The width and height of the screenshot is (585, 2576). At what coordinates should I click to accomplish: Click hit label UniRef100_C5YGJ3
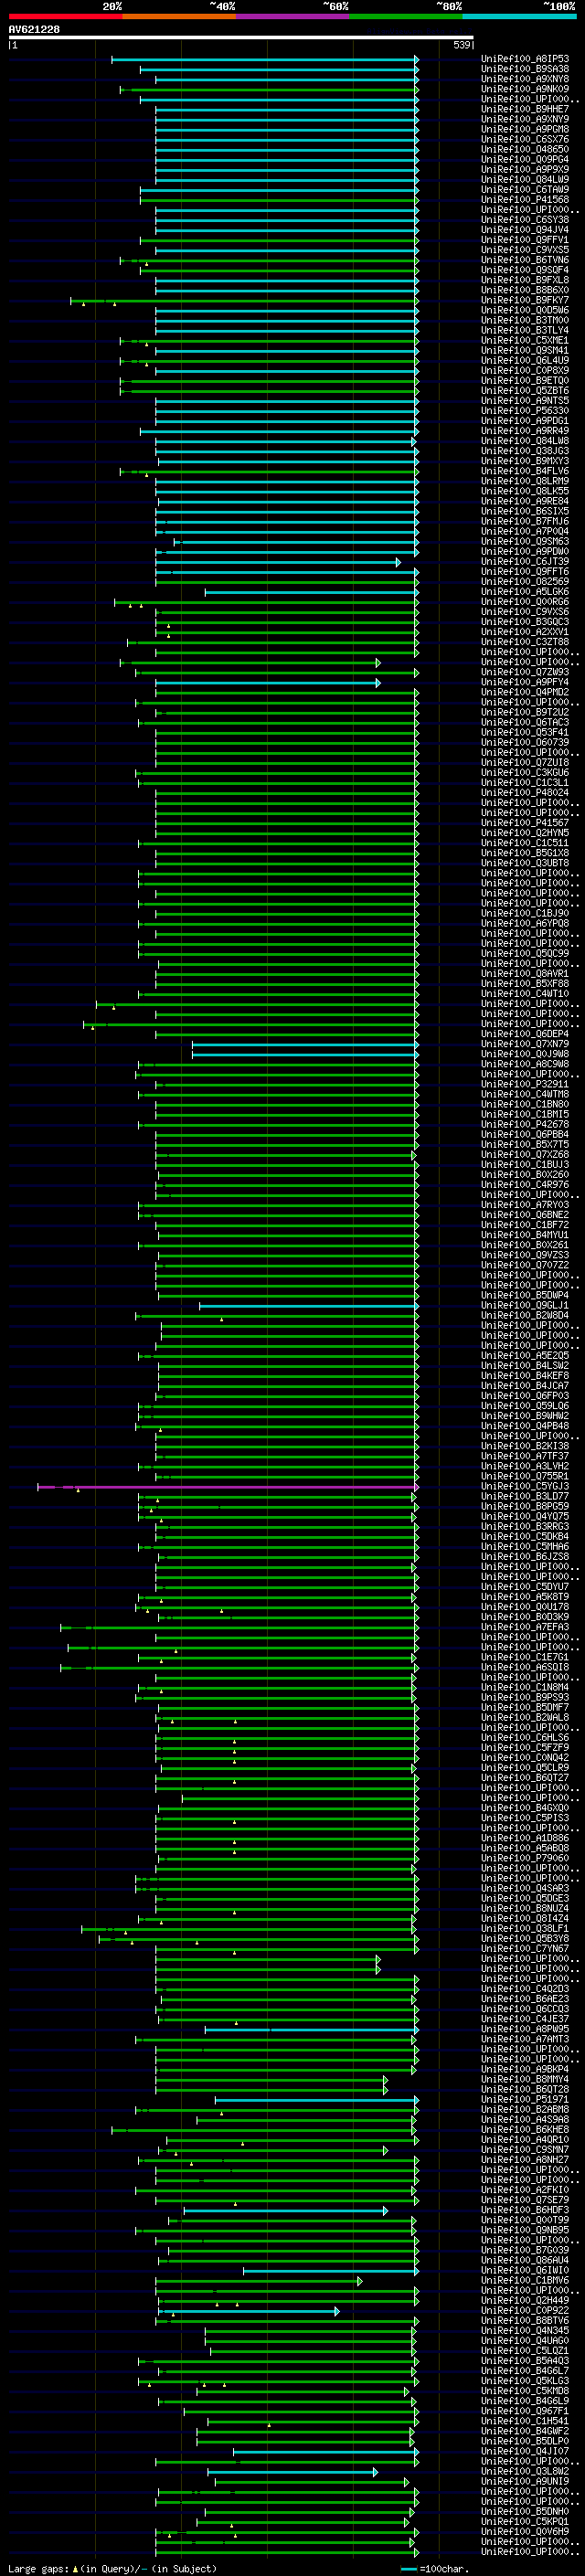[x=525, y=1487]
